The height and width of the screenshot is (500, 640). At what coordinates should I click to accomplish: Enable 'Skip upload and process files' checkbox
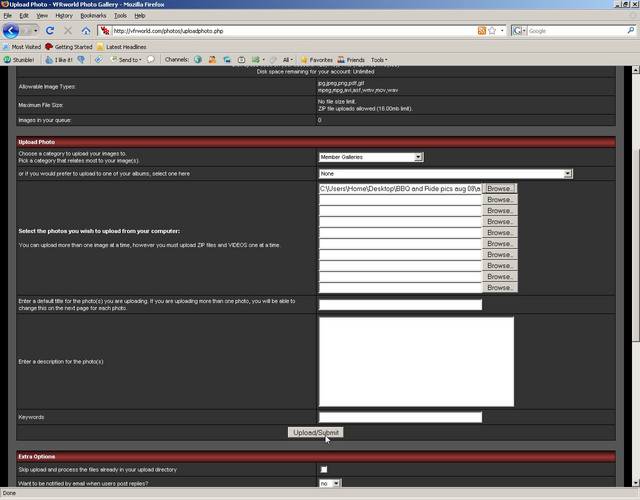tap(323, 469)
